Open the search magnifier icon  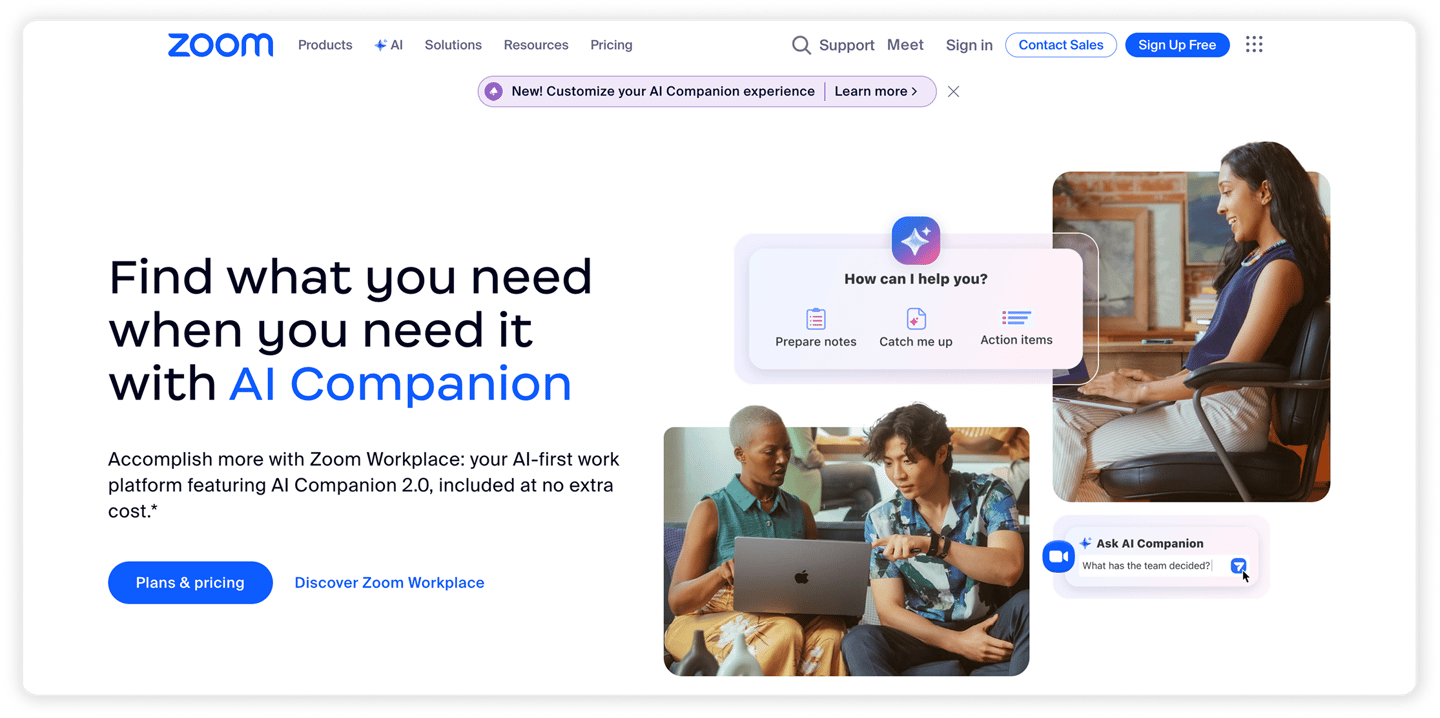point(801,45)
